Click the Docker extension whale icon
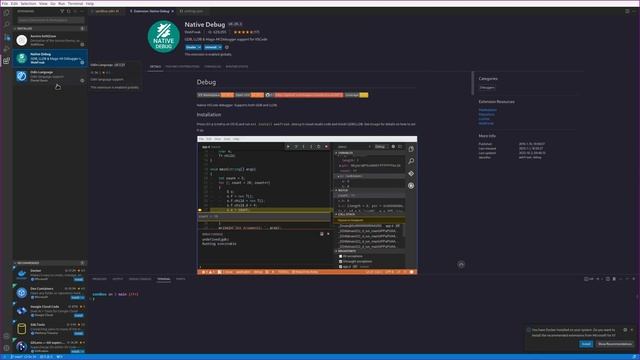 [22, 274]
